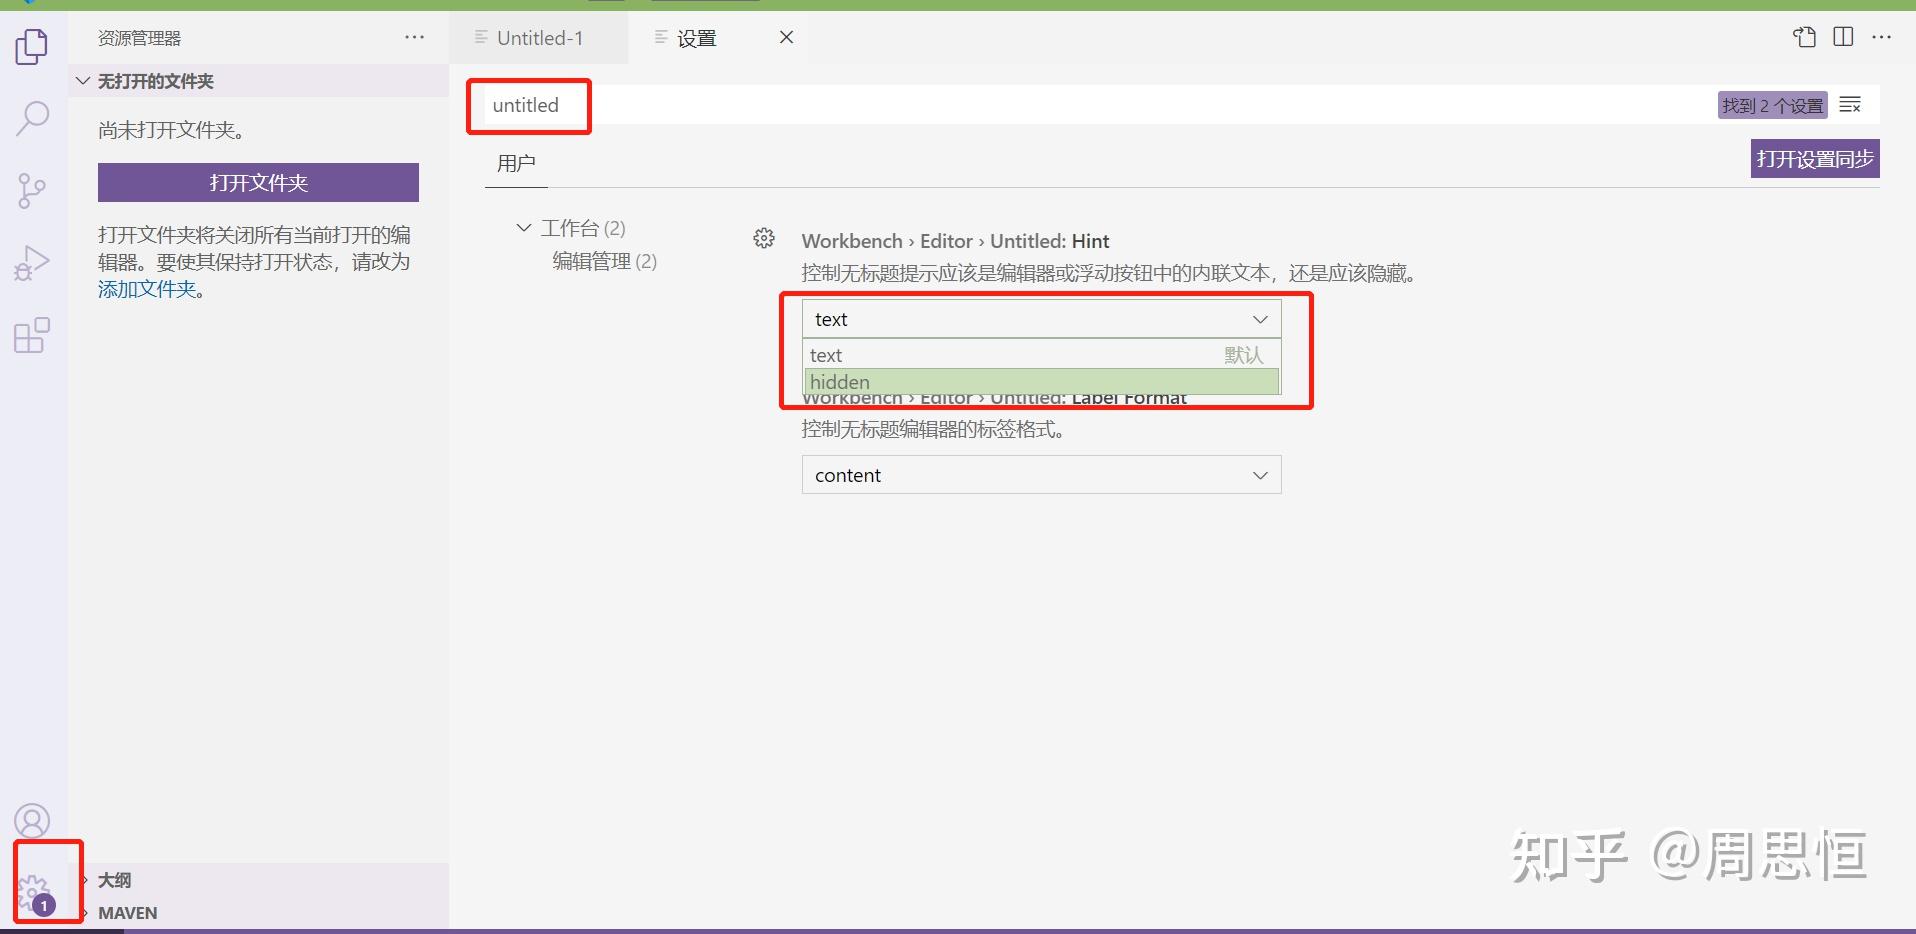Select the hidden option in the dropdown list

click(x=1040, y=381)
